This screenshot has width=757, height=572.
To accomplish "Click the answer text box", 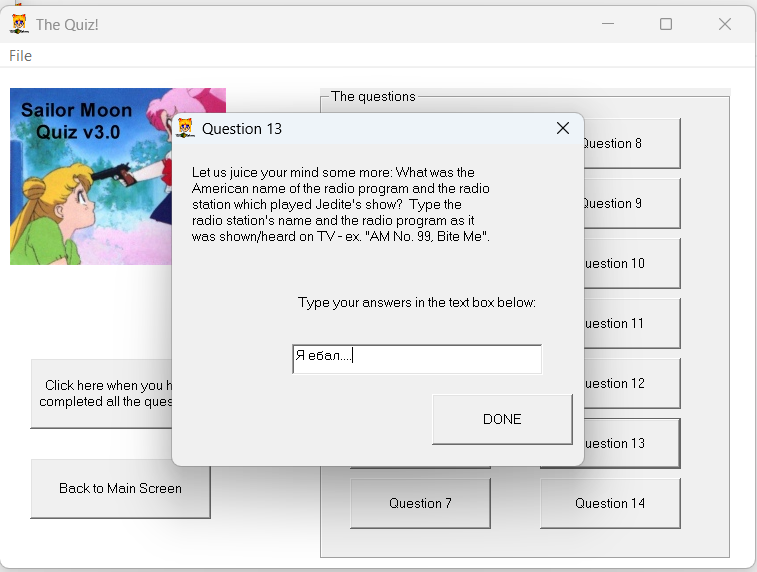I will click(416, 359).
